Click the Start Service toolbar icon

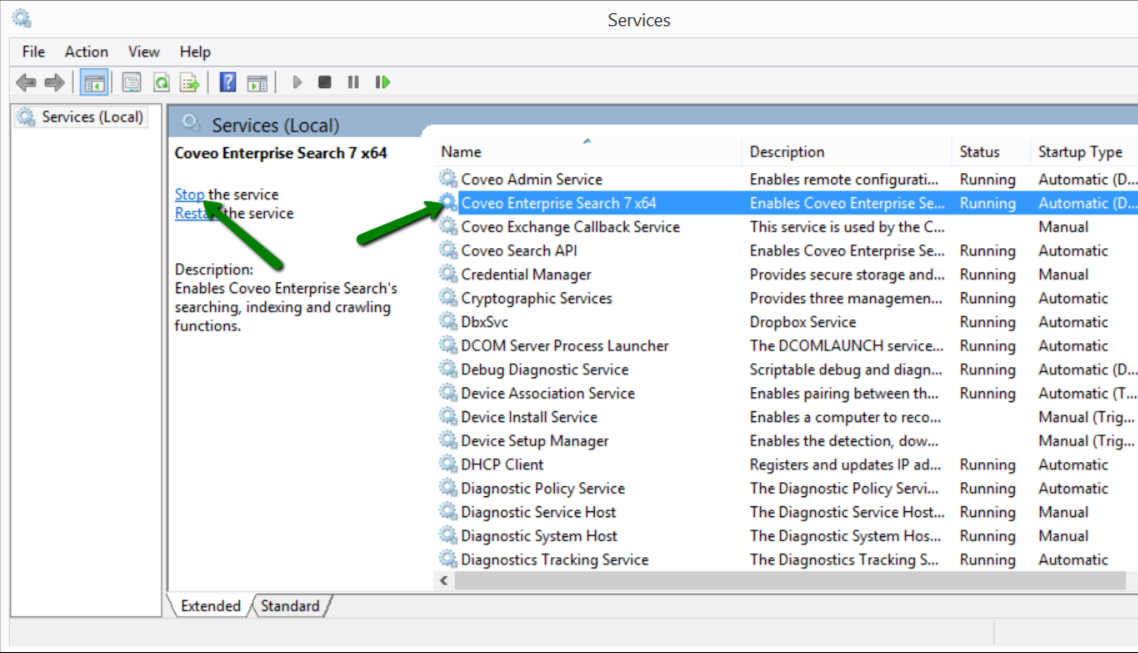tap(297, 81)
